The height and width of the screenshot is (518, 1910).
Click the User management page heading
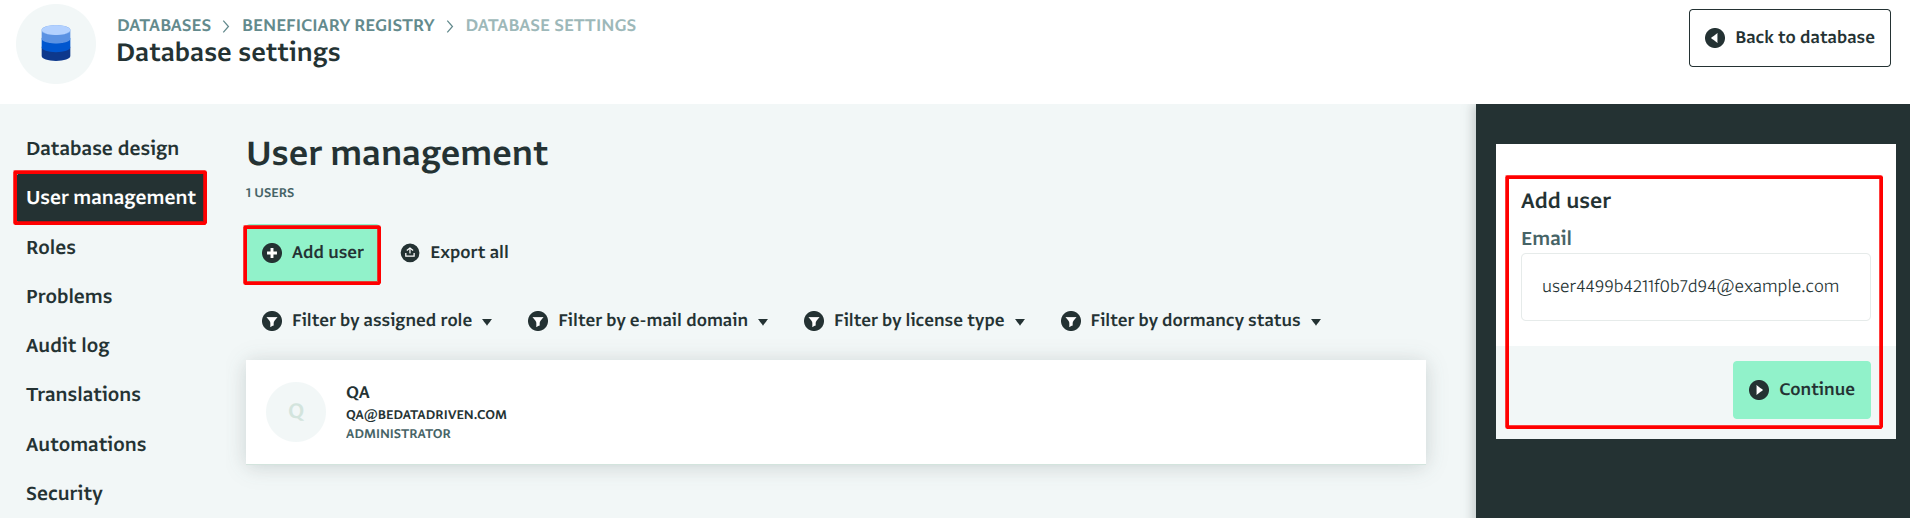pos(397,153)
